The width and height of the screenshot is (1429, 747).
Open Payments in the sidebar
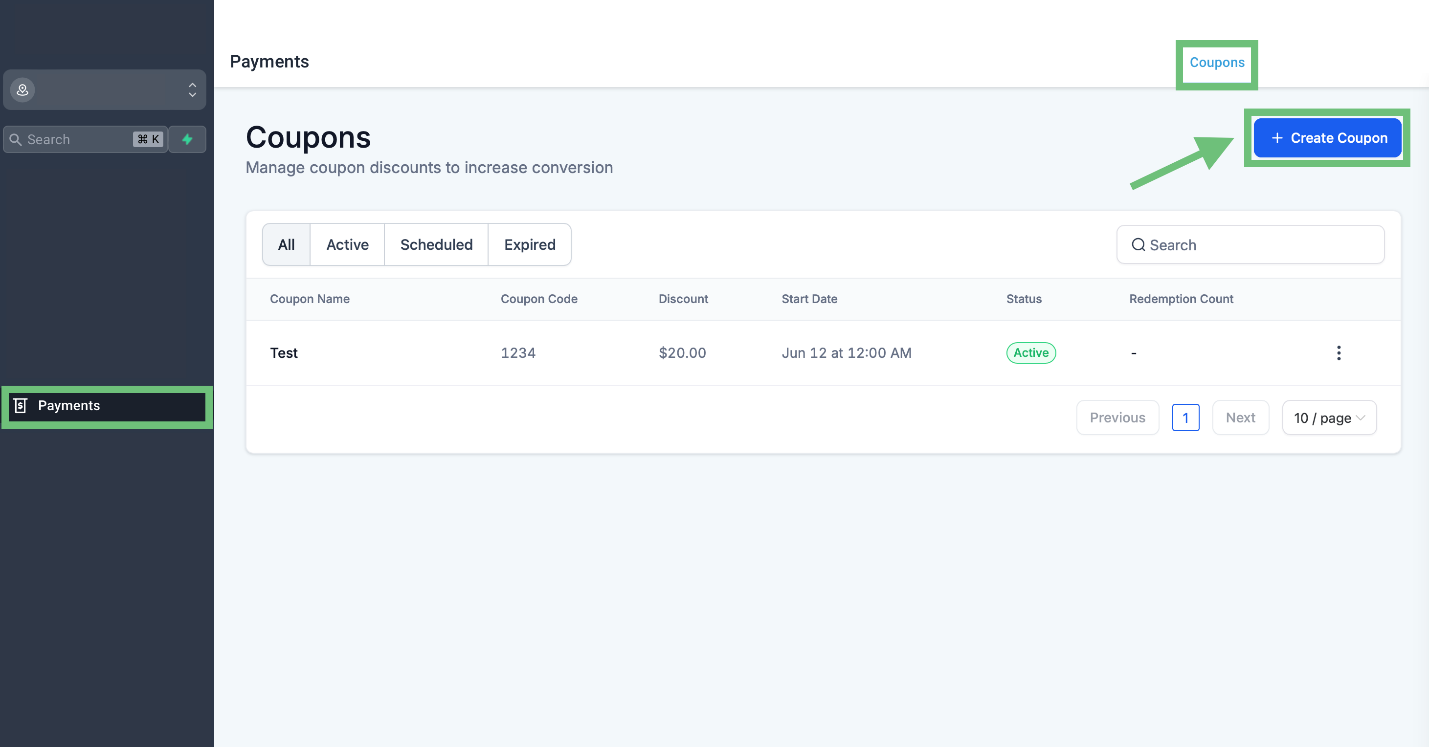click(x=107, y=406)
